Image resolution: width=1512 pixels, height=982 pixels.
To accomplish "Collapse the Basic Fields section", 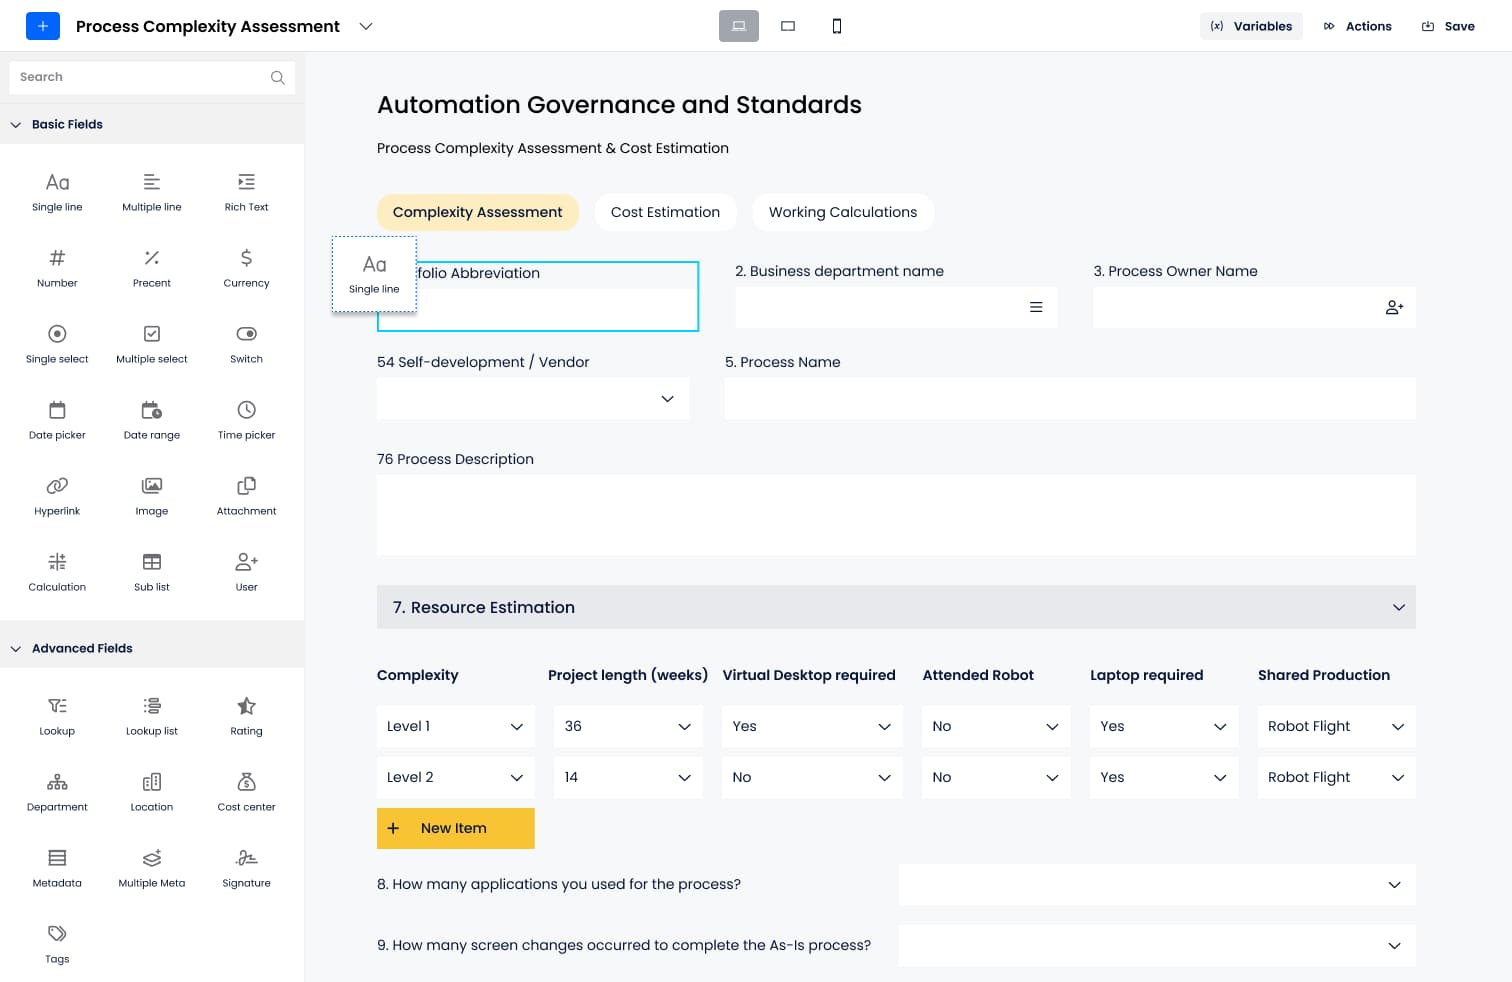I will [x=16, y=125].
